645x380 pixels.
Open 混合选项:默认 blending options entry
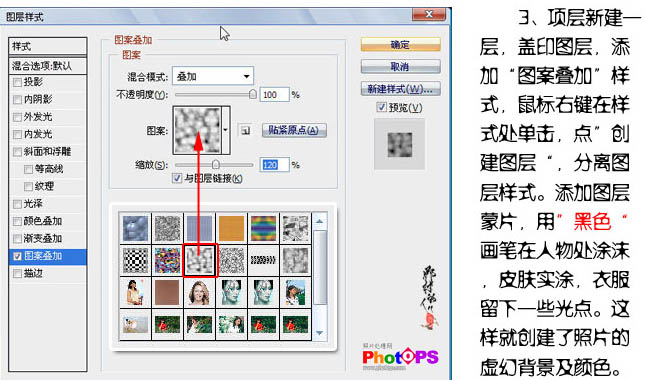point(47,66)
